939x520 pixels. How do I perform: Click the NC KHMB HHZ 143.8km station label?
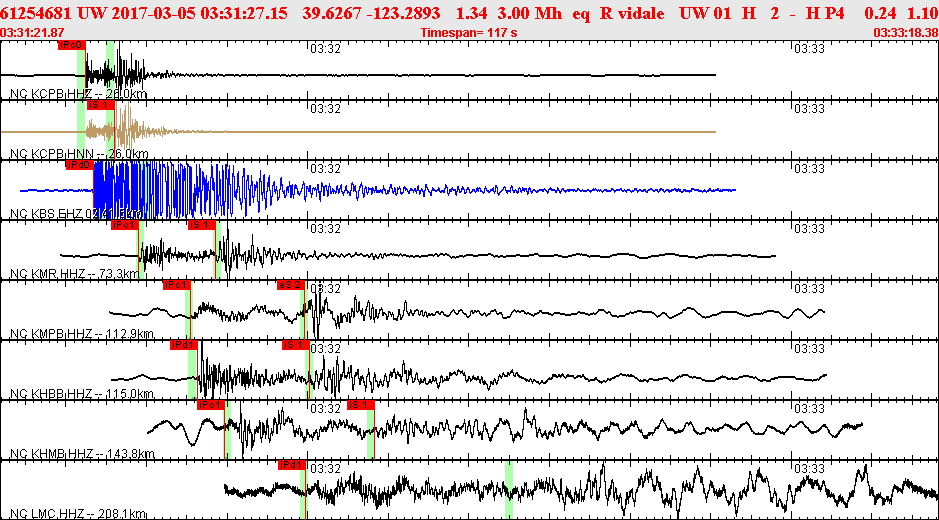pos(83,454)
